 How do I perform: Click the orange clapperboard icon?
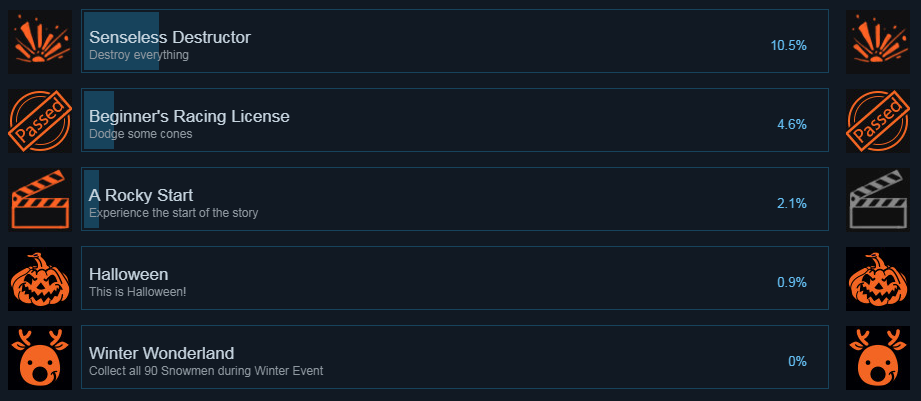point(40,200)
